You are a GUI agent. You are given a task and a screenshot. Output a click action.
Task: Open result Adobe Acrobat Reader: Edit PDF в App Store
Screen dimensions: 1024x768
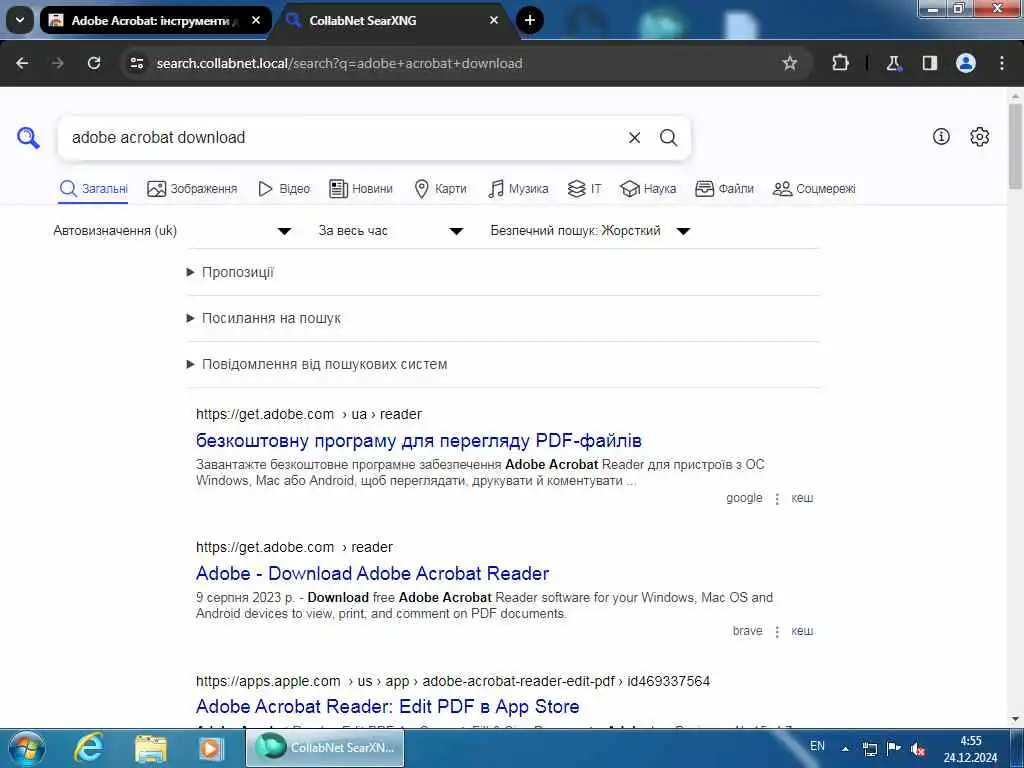pos(387,707)
